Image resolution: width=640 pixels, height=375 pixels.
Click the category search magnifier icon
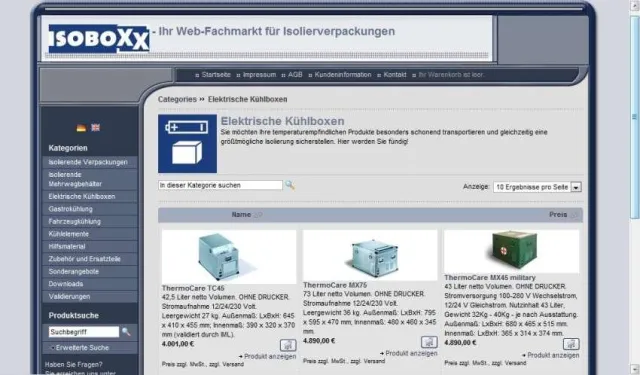(289, 185)
